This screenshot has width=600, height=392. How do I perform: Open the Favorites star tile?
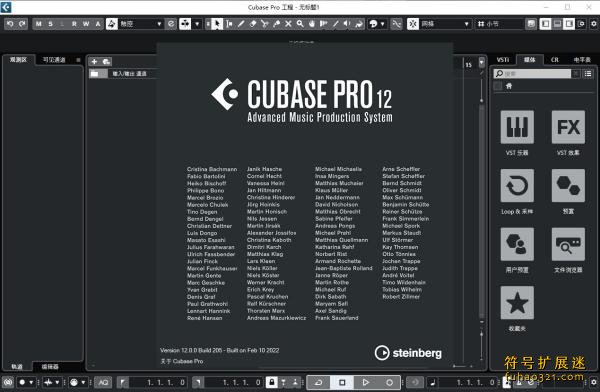click(517, 302)
